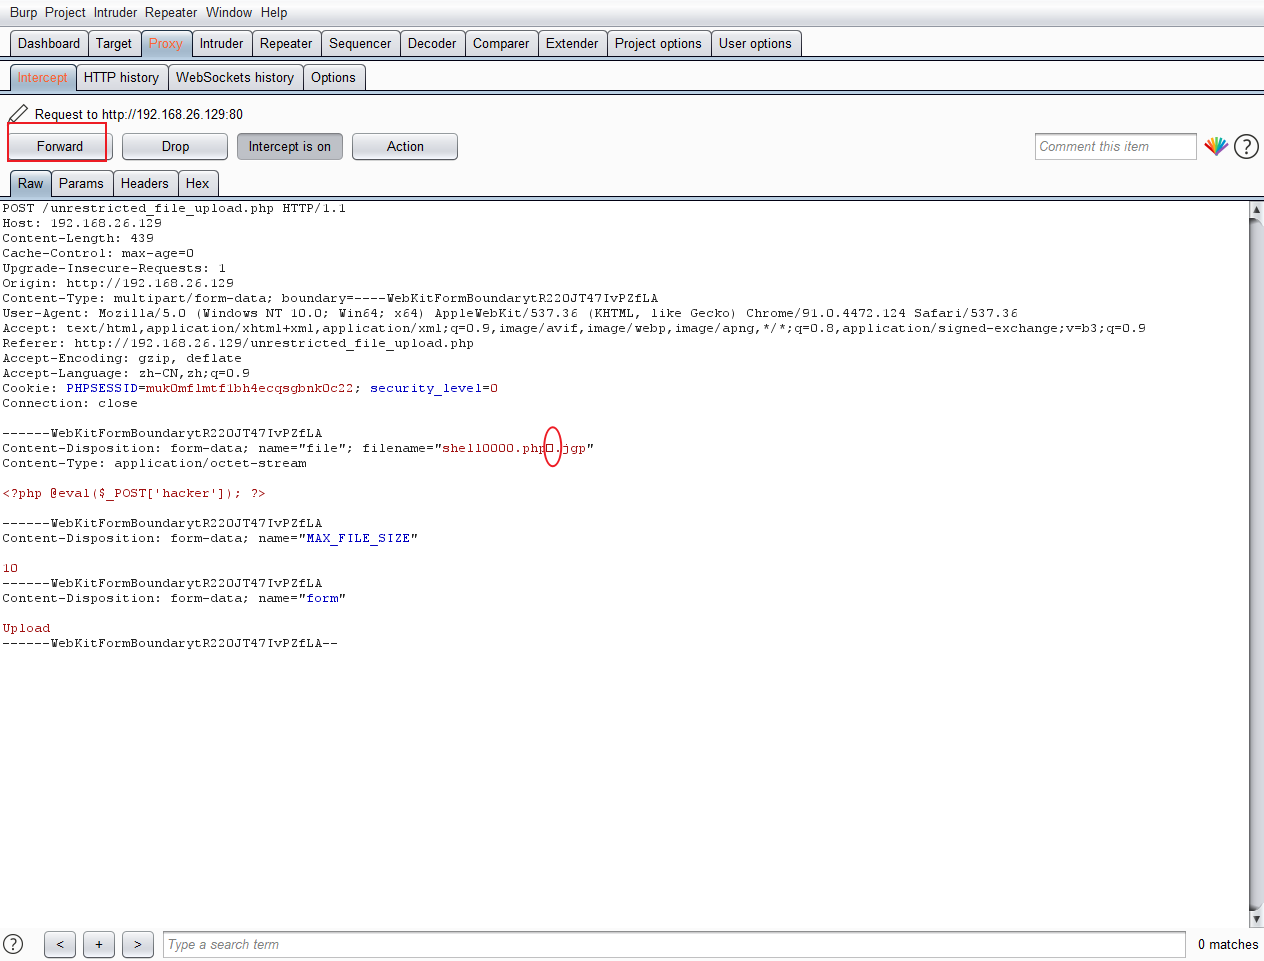Open the proxy Options sub-tab
This screenshot has height=961, width=1264.
click(333, 77)
